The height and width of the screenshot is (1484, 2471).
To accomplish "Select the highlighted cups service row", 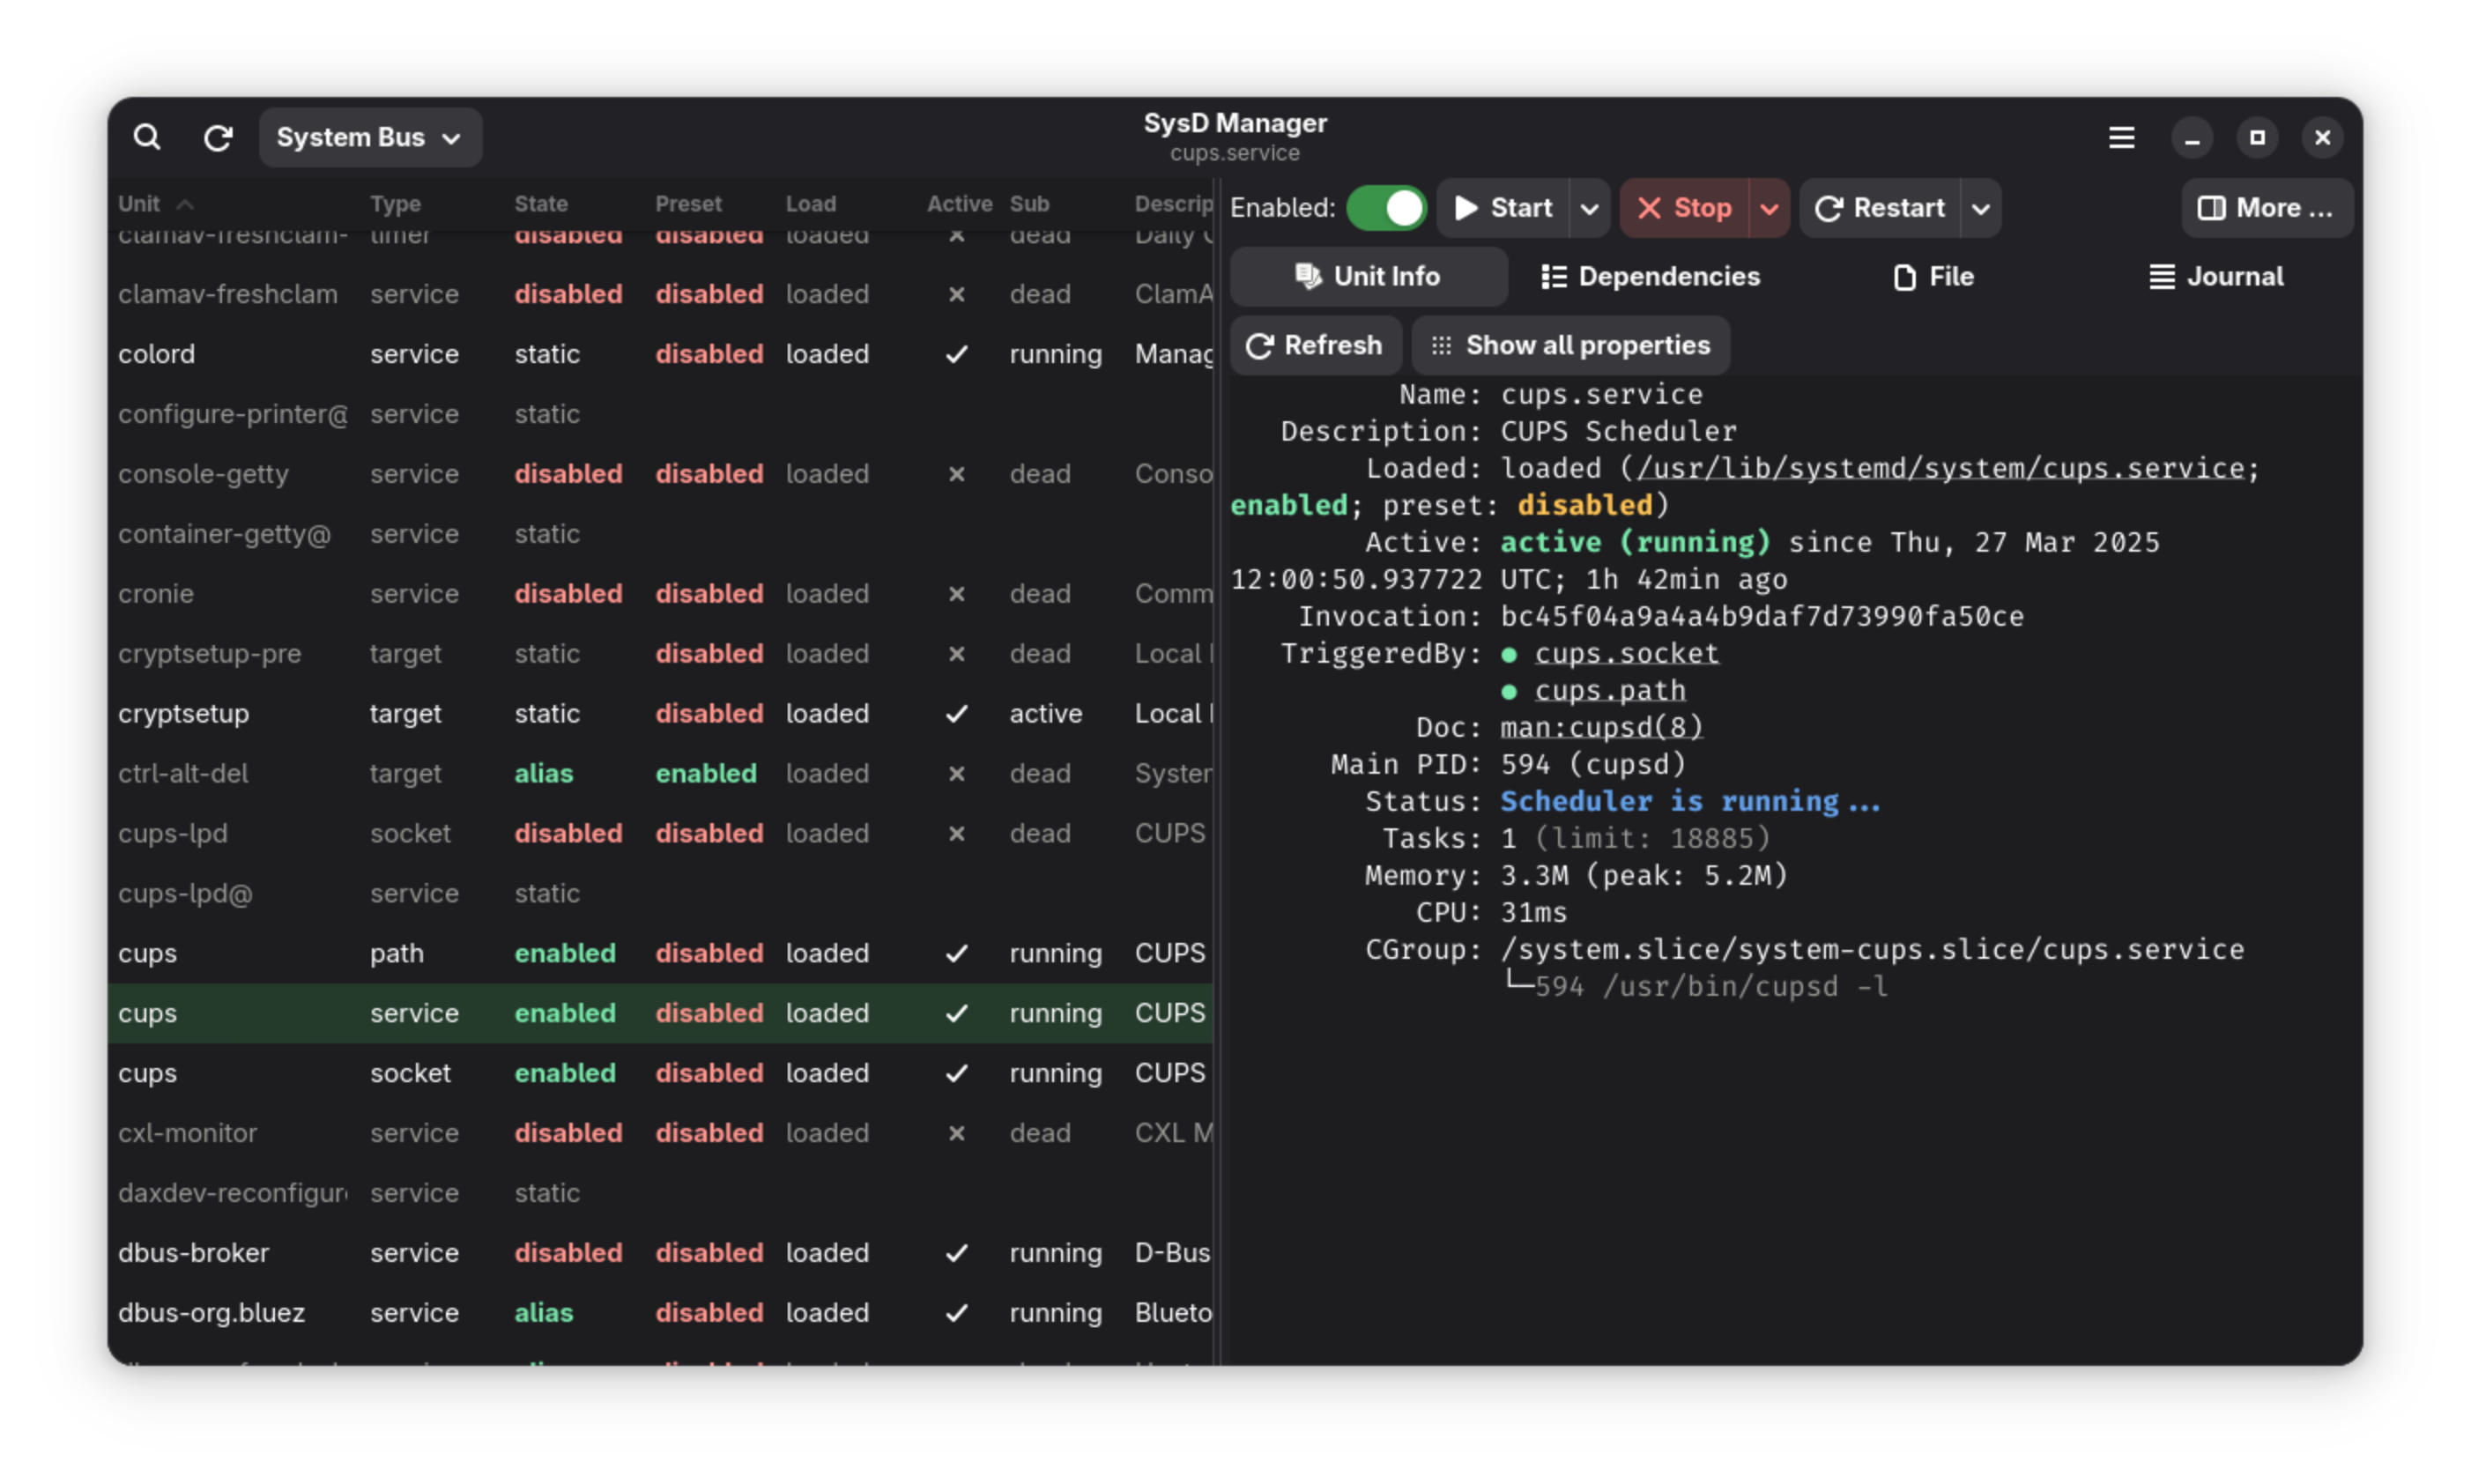I will click(660, 1013).
